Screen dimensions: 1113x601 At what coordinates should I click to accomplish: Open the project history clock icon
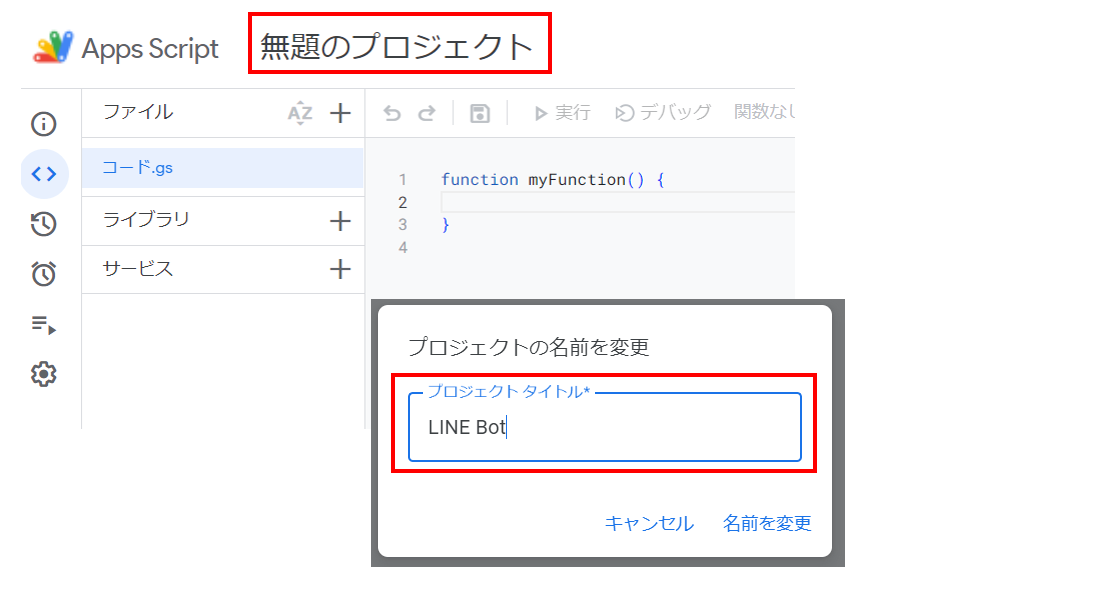pos(44,224)
